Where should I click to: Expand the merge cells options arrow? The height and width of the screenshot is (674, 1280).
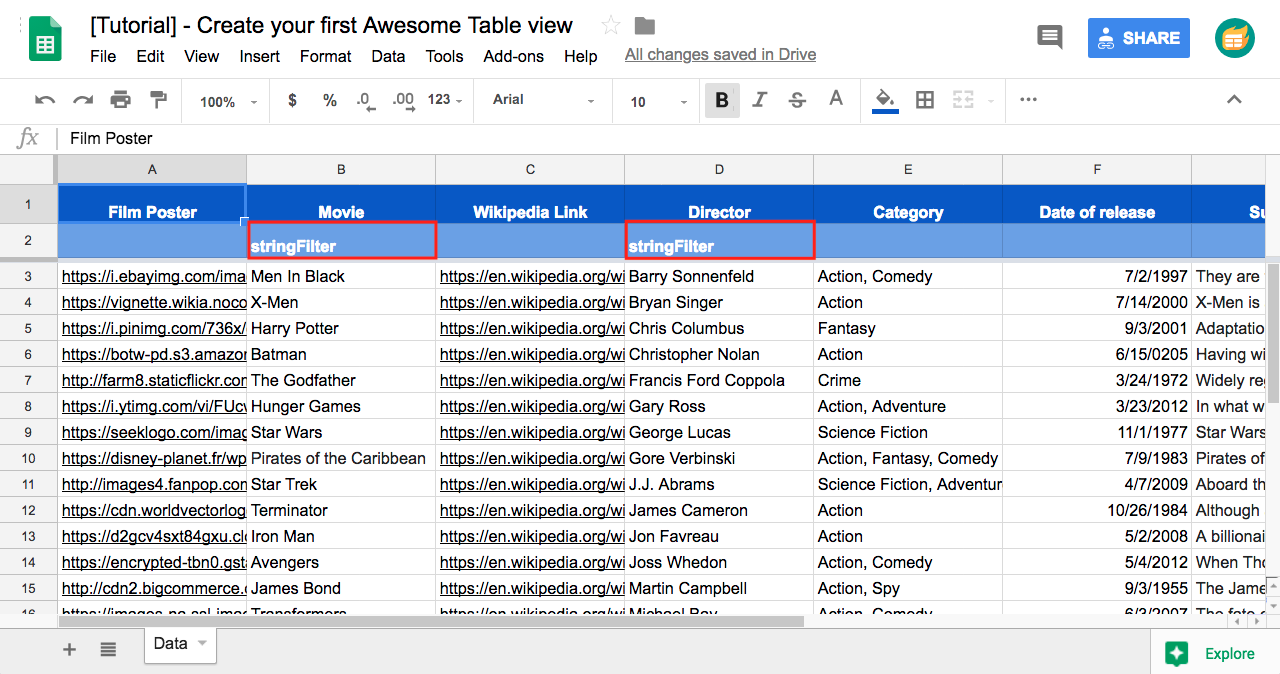(x=991, y=101)
